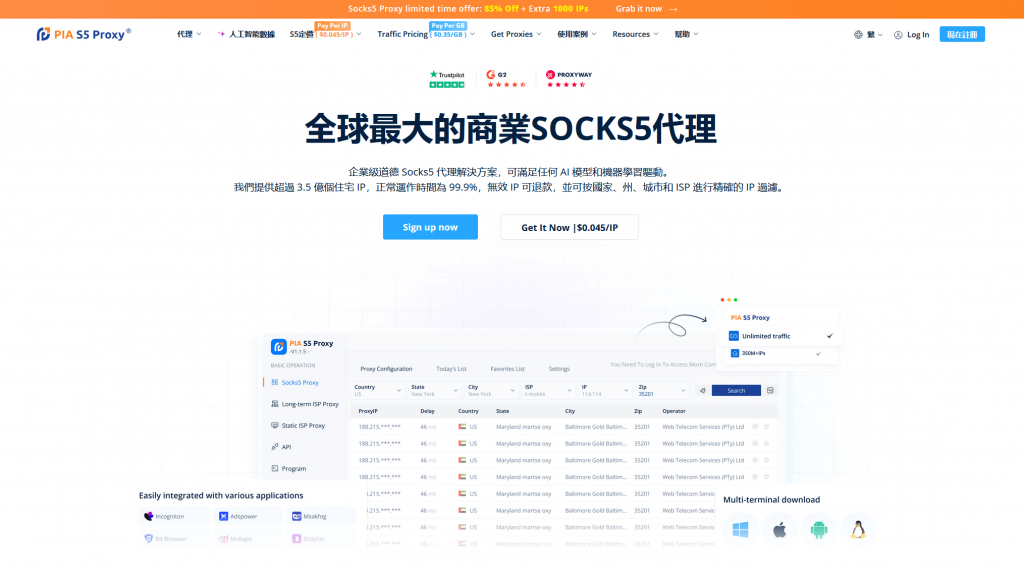The height and width of the screenshot is (578, 1024).
Task: Click the 85% Off banner text
Action: (x=501, y=8)
